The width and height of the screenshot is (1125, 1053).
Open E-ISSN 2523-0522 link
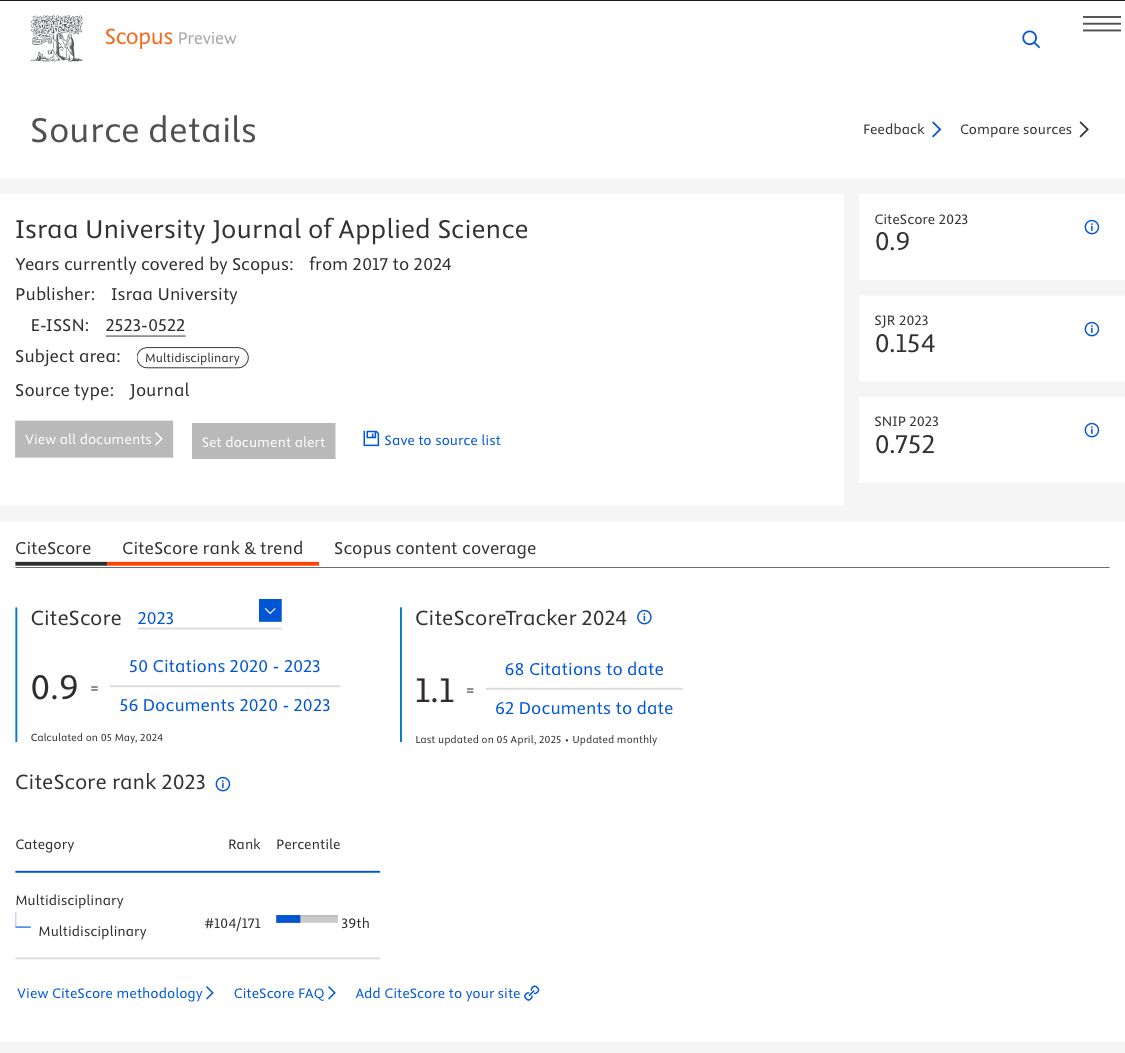click(145, 326)
